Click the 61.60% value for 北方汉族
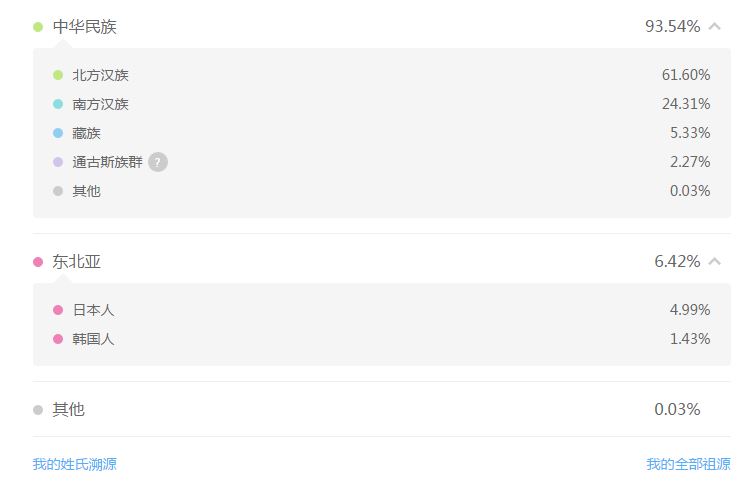This screenshot has height=491, width=744. [686, 75]
